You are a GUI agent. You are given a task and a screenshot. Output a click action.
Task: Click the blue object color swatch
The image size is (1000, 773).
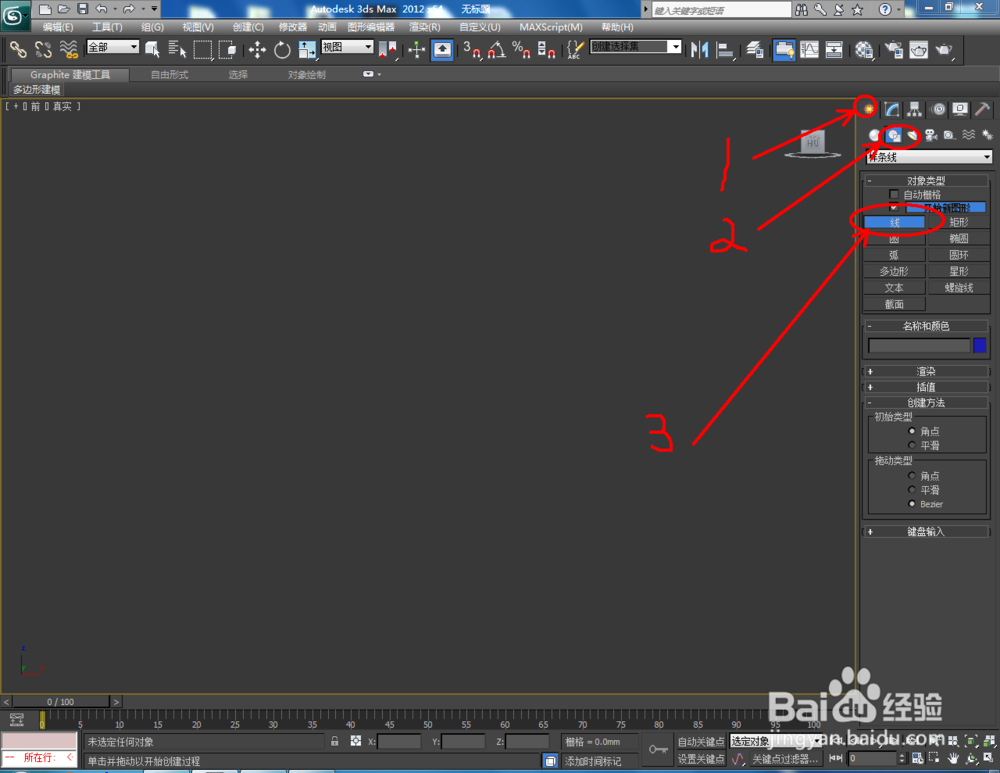click(980, 346)
